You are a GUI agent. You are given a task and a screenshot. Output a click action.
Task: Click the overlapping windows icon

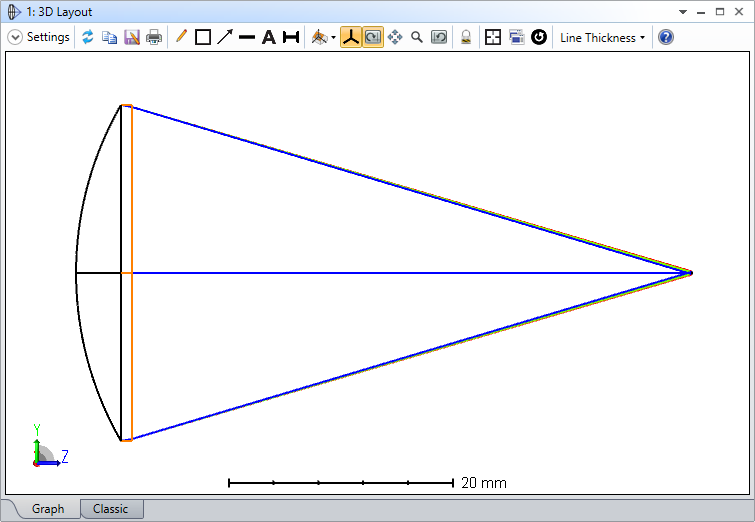516,37
